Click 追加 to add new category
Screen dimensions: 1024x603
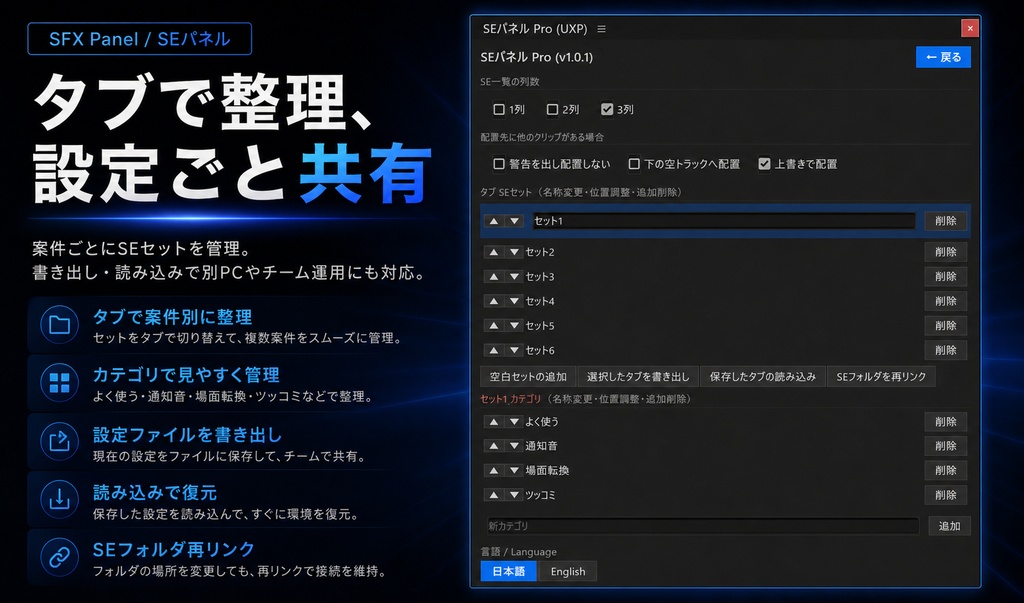950,526
